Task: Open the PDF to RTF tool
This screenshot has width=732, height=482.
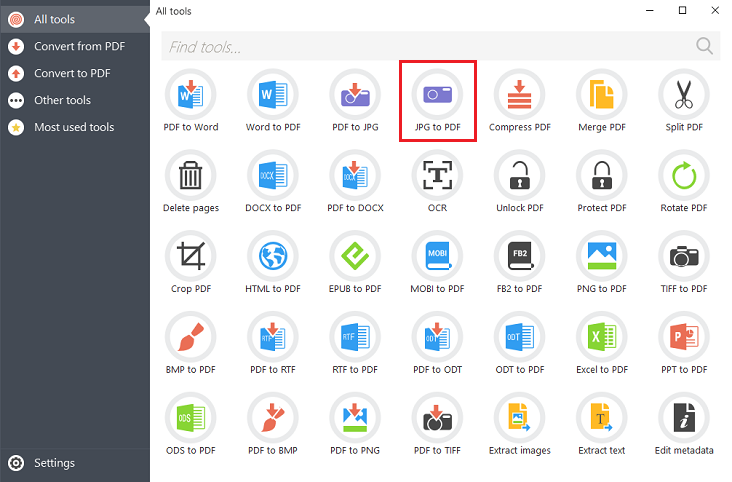Action: [273, 344]
